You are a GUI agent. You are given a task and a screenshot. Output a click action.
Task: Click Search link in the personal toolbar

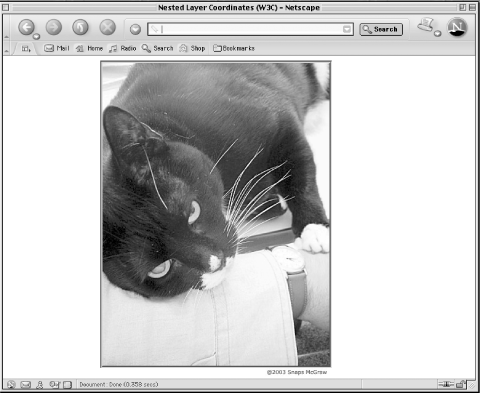coord(157,48)
